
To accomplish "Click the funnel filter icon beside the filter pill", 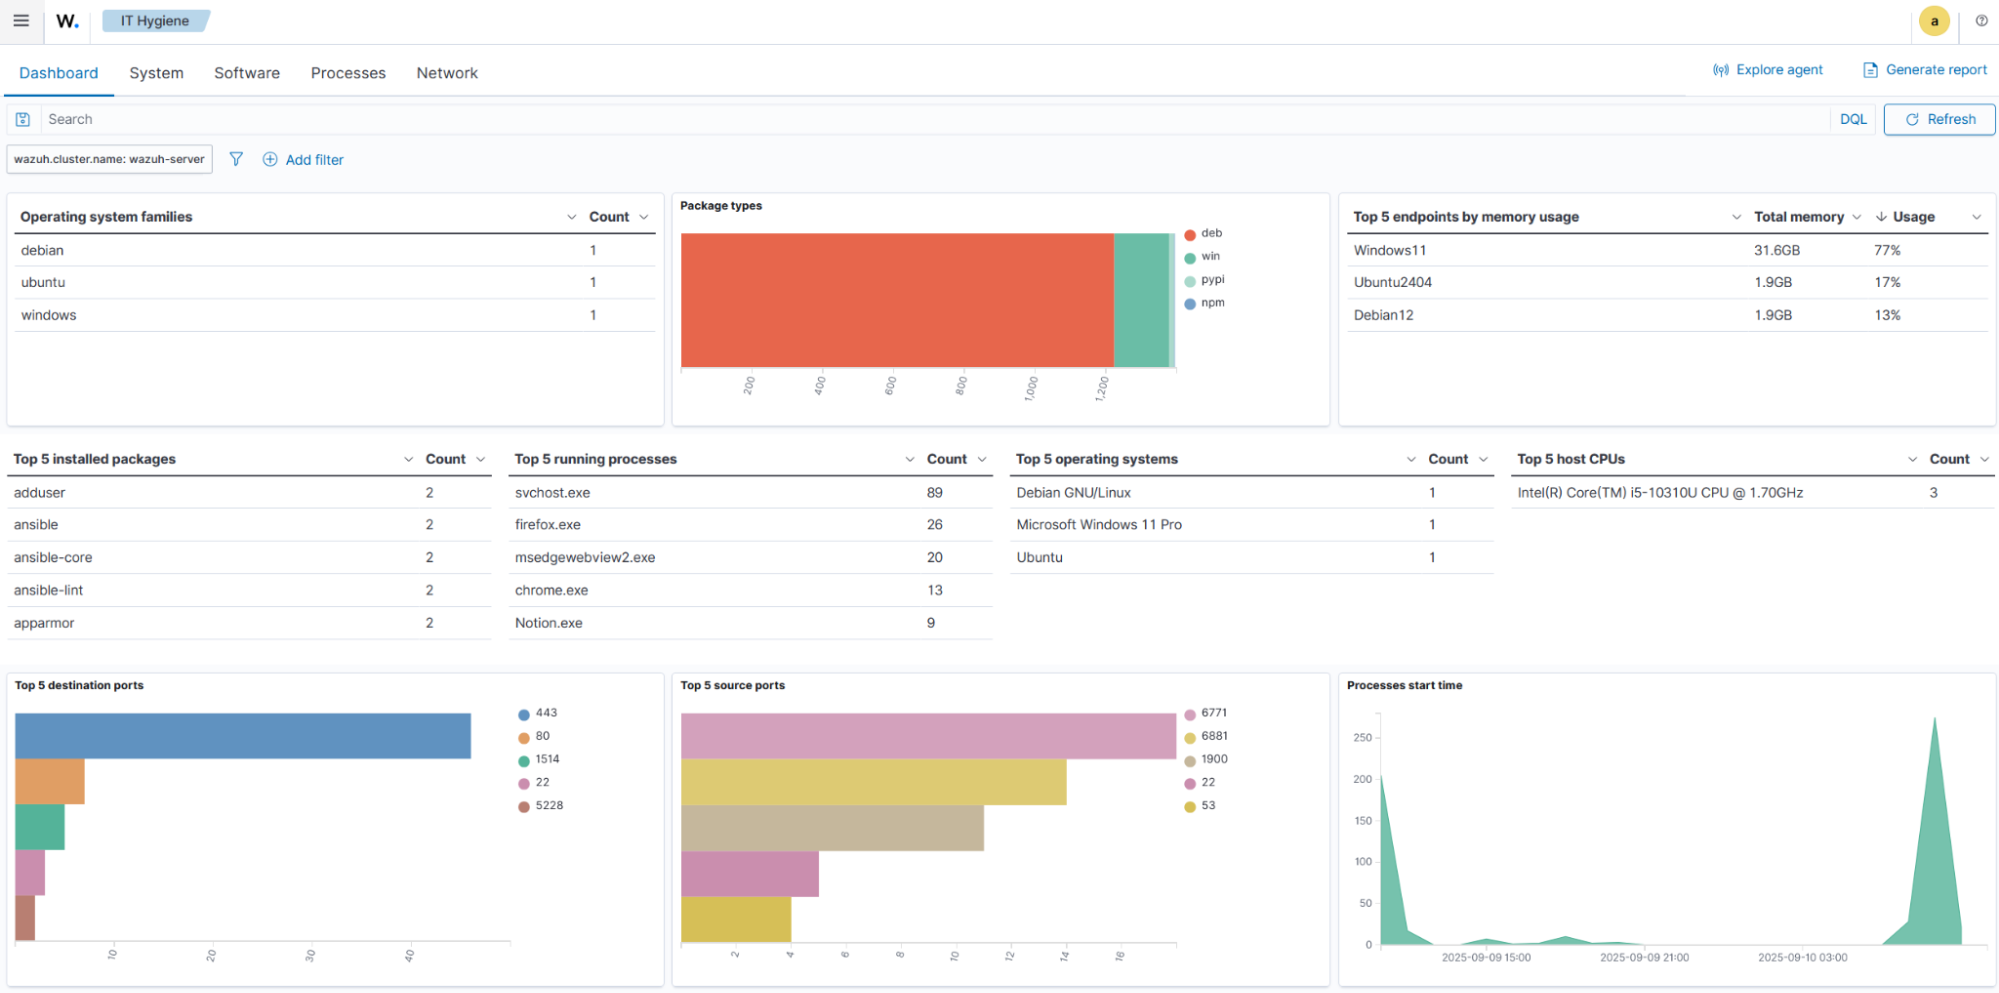I will click(x=236, y=159).
